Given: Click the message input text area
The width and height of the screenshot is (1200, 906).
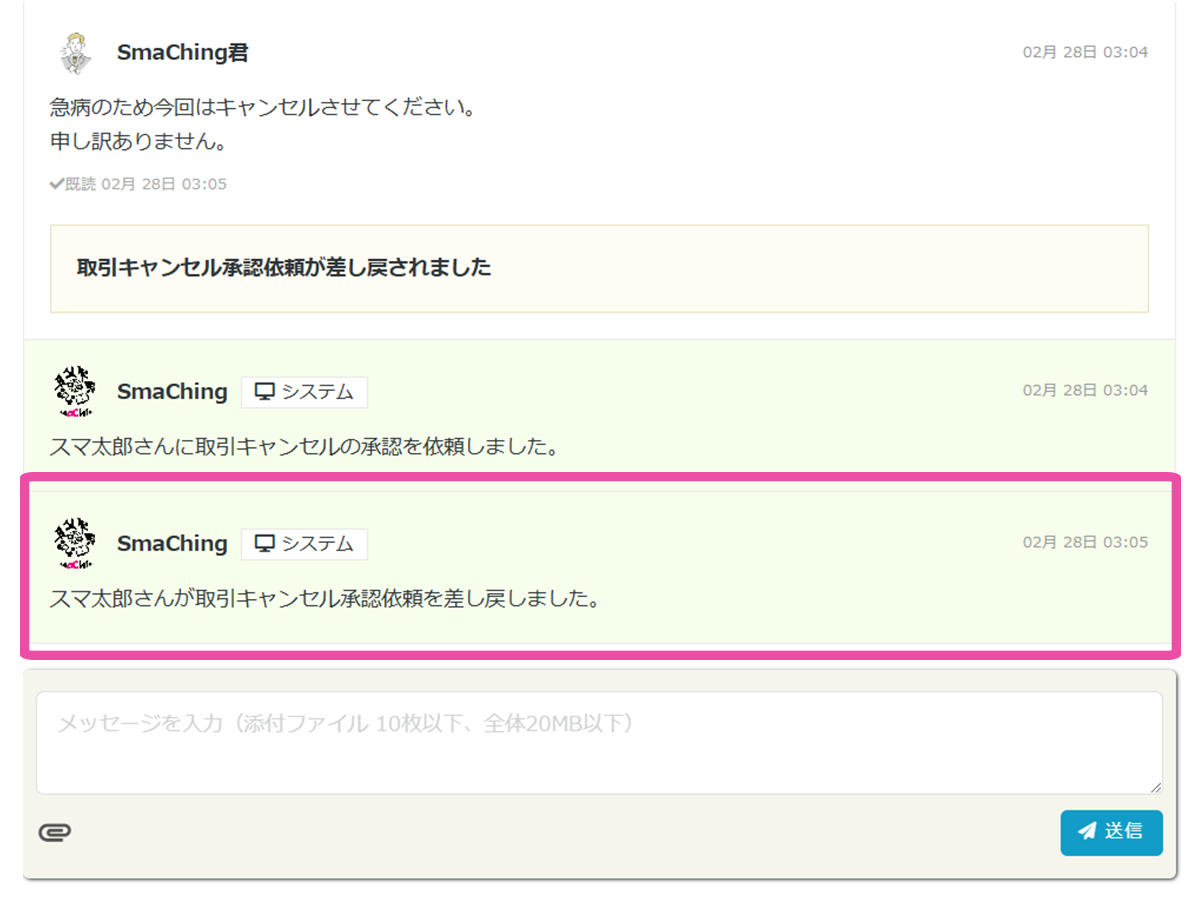Looking at the screenshot, I should [x=598, y=742].
